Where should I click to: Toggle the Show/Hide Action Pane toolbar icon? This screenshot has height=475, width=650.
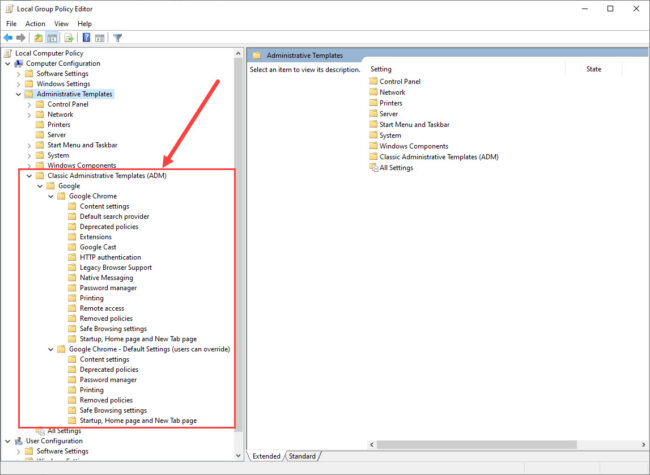(x=99, y=38)
